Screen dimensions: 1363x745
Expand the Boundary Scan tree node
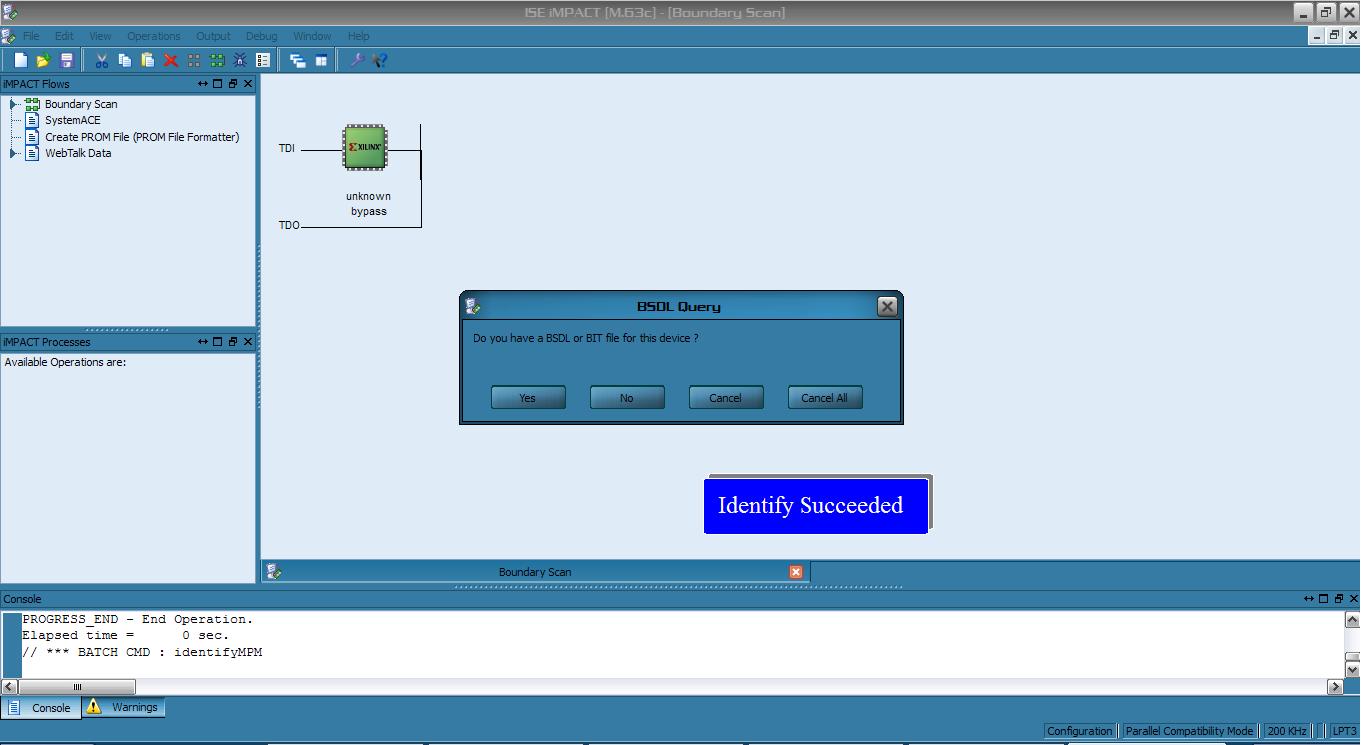pos(13,104)
